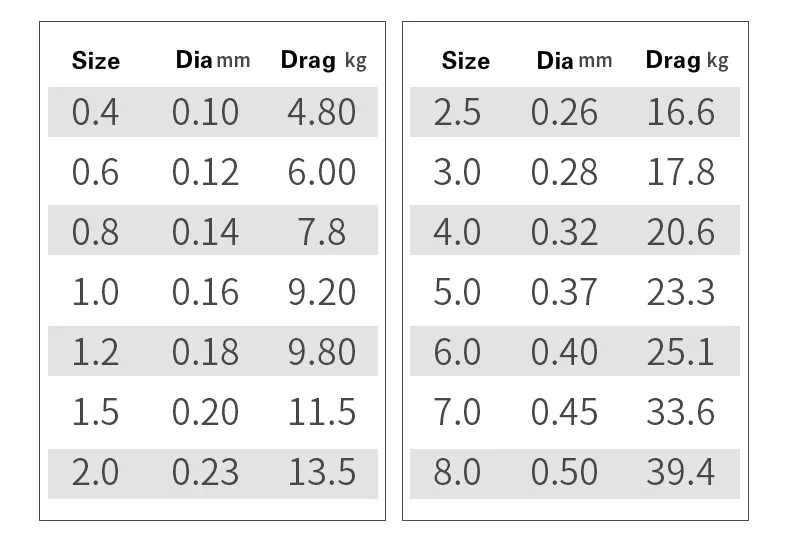Click the Dia mm header above 0.10
Viewport: 790px width, 546px height.
[212, 60]
